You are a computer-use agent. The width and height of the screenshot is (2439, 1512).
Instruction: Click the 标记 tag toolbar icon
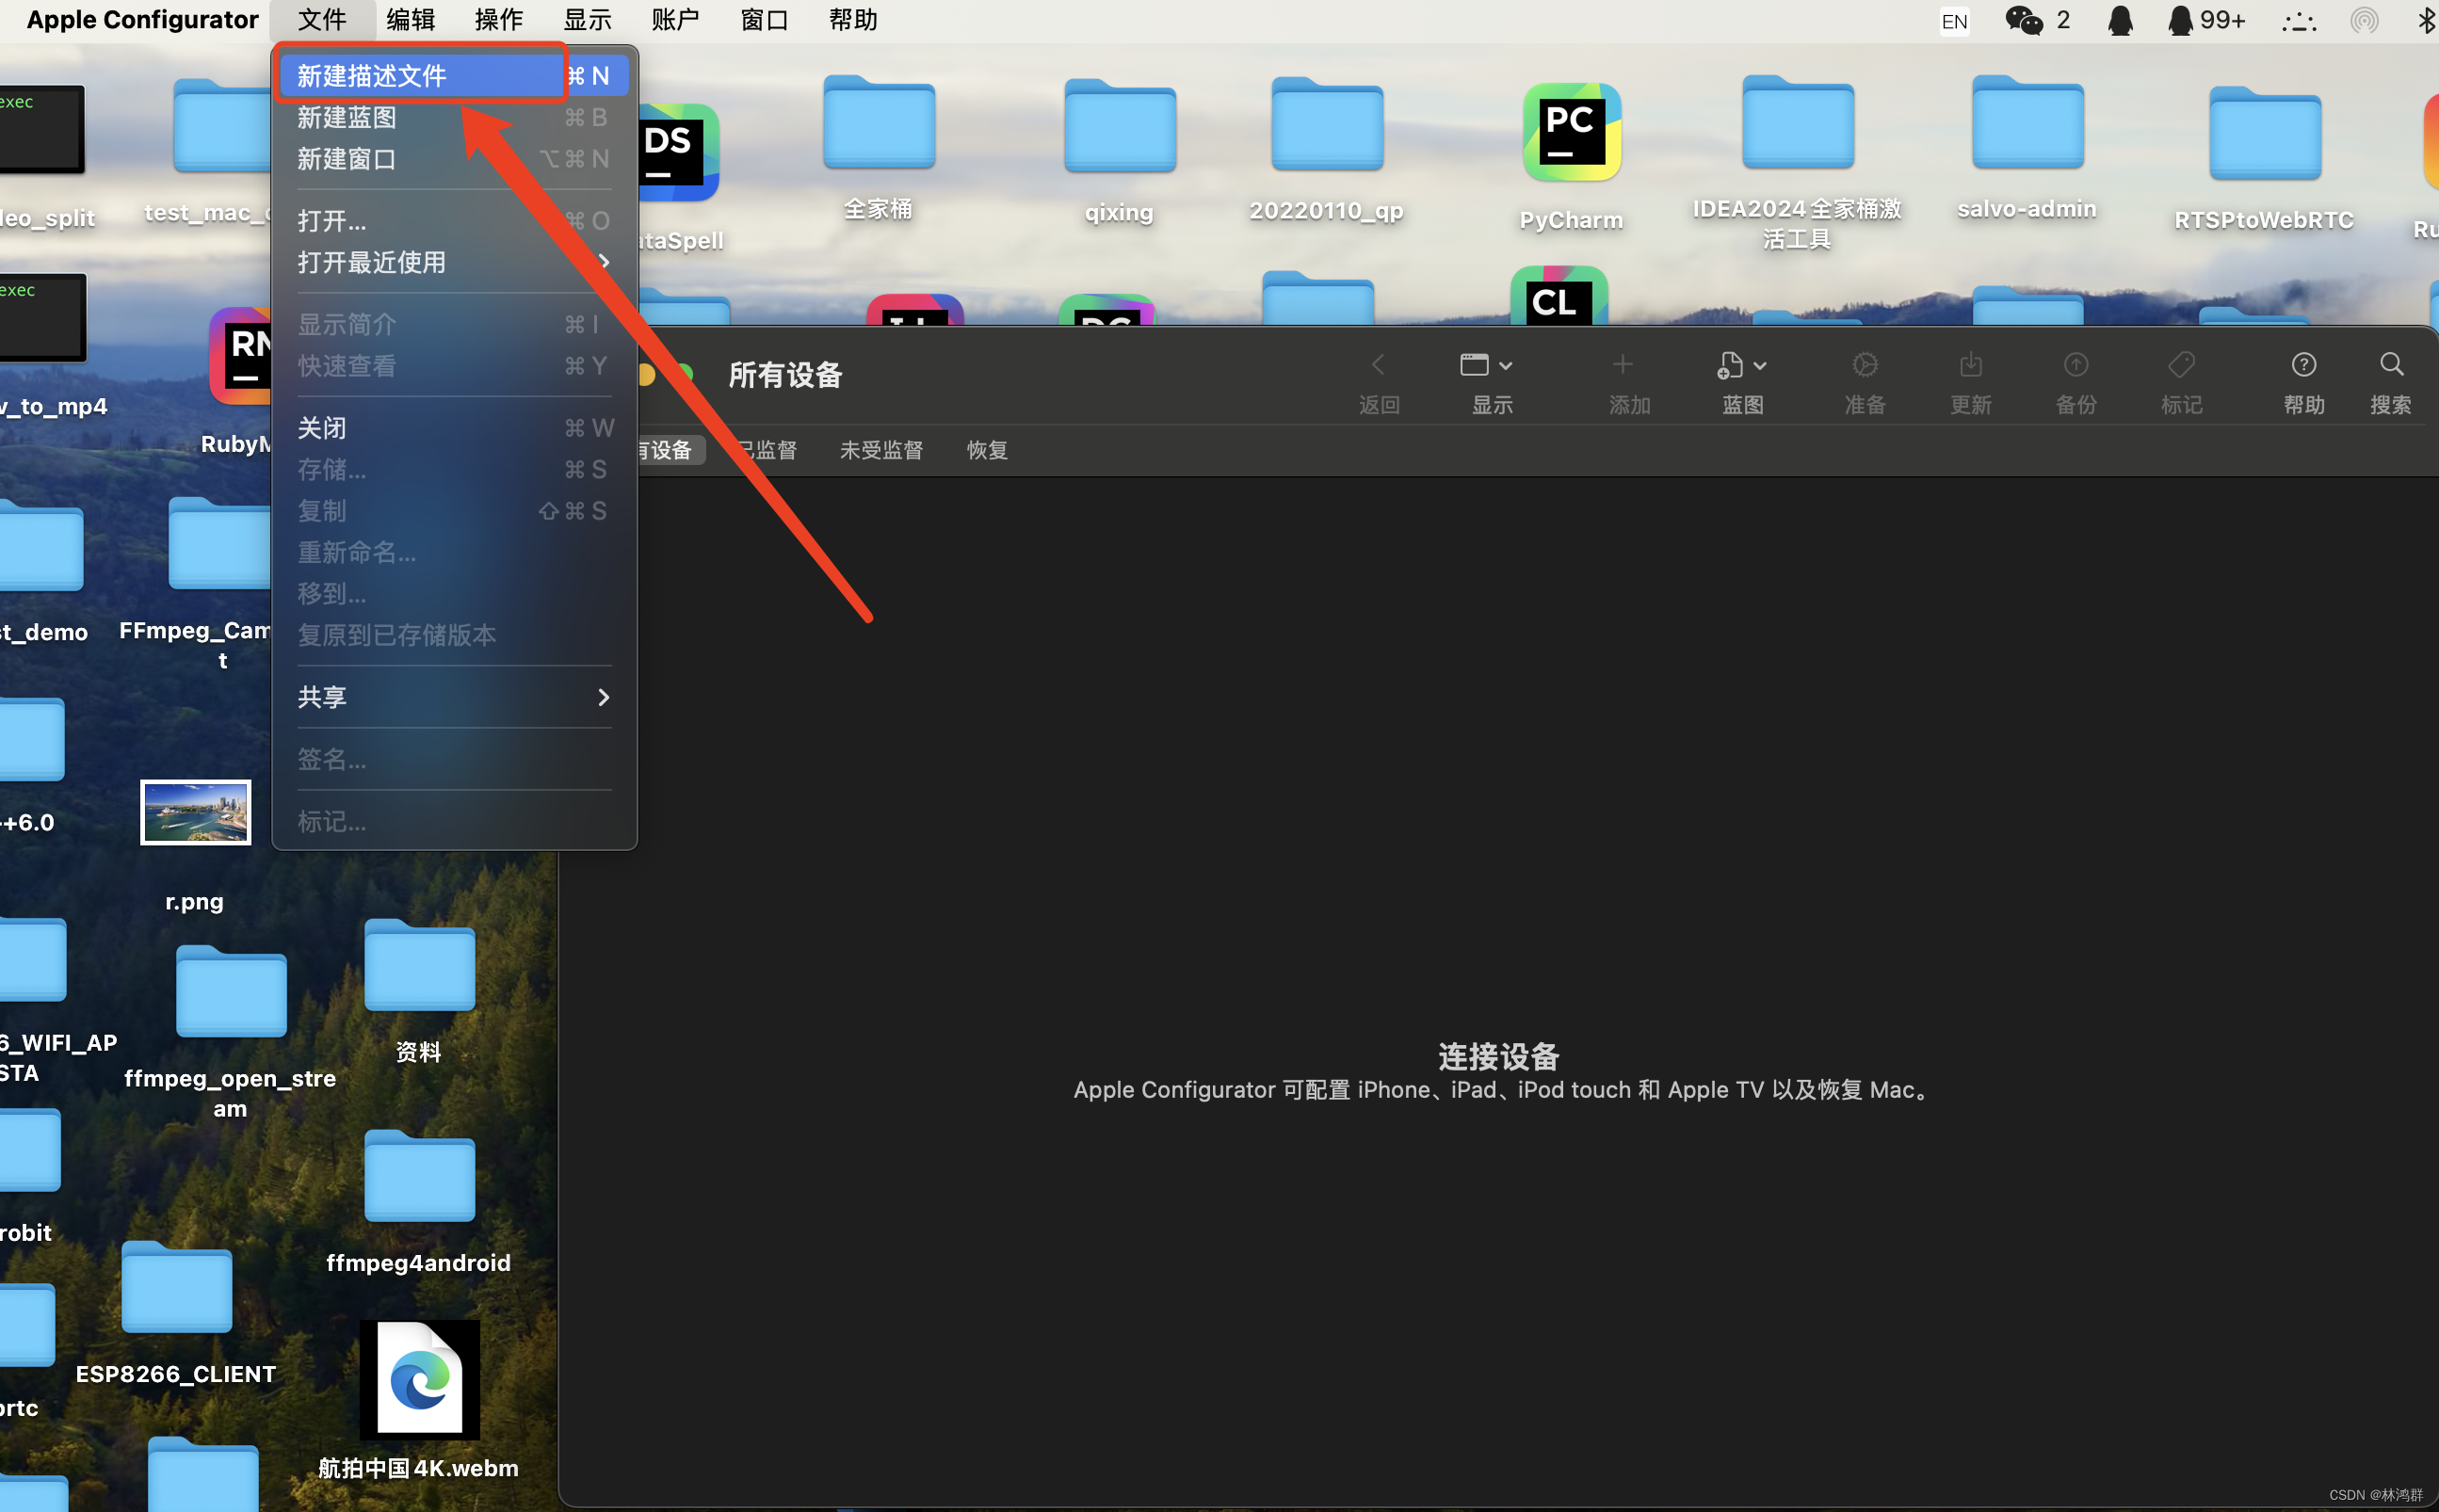click(x=2181, y=365)
